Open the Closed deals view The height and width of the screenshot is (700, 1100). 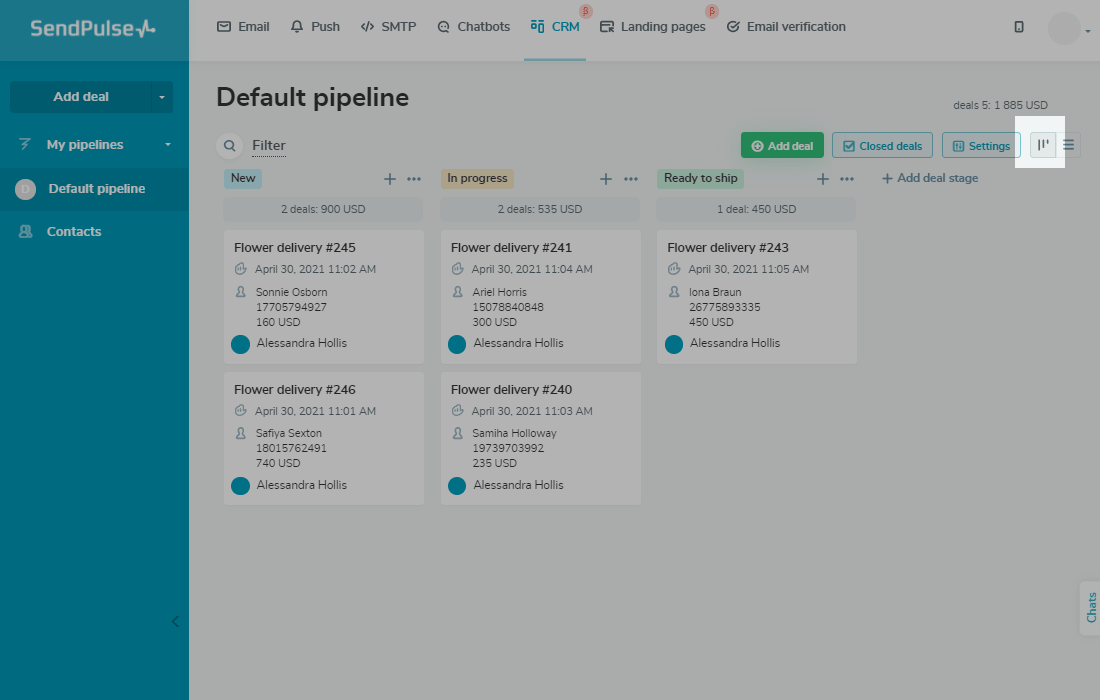[882, 146]
